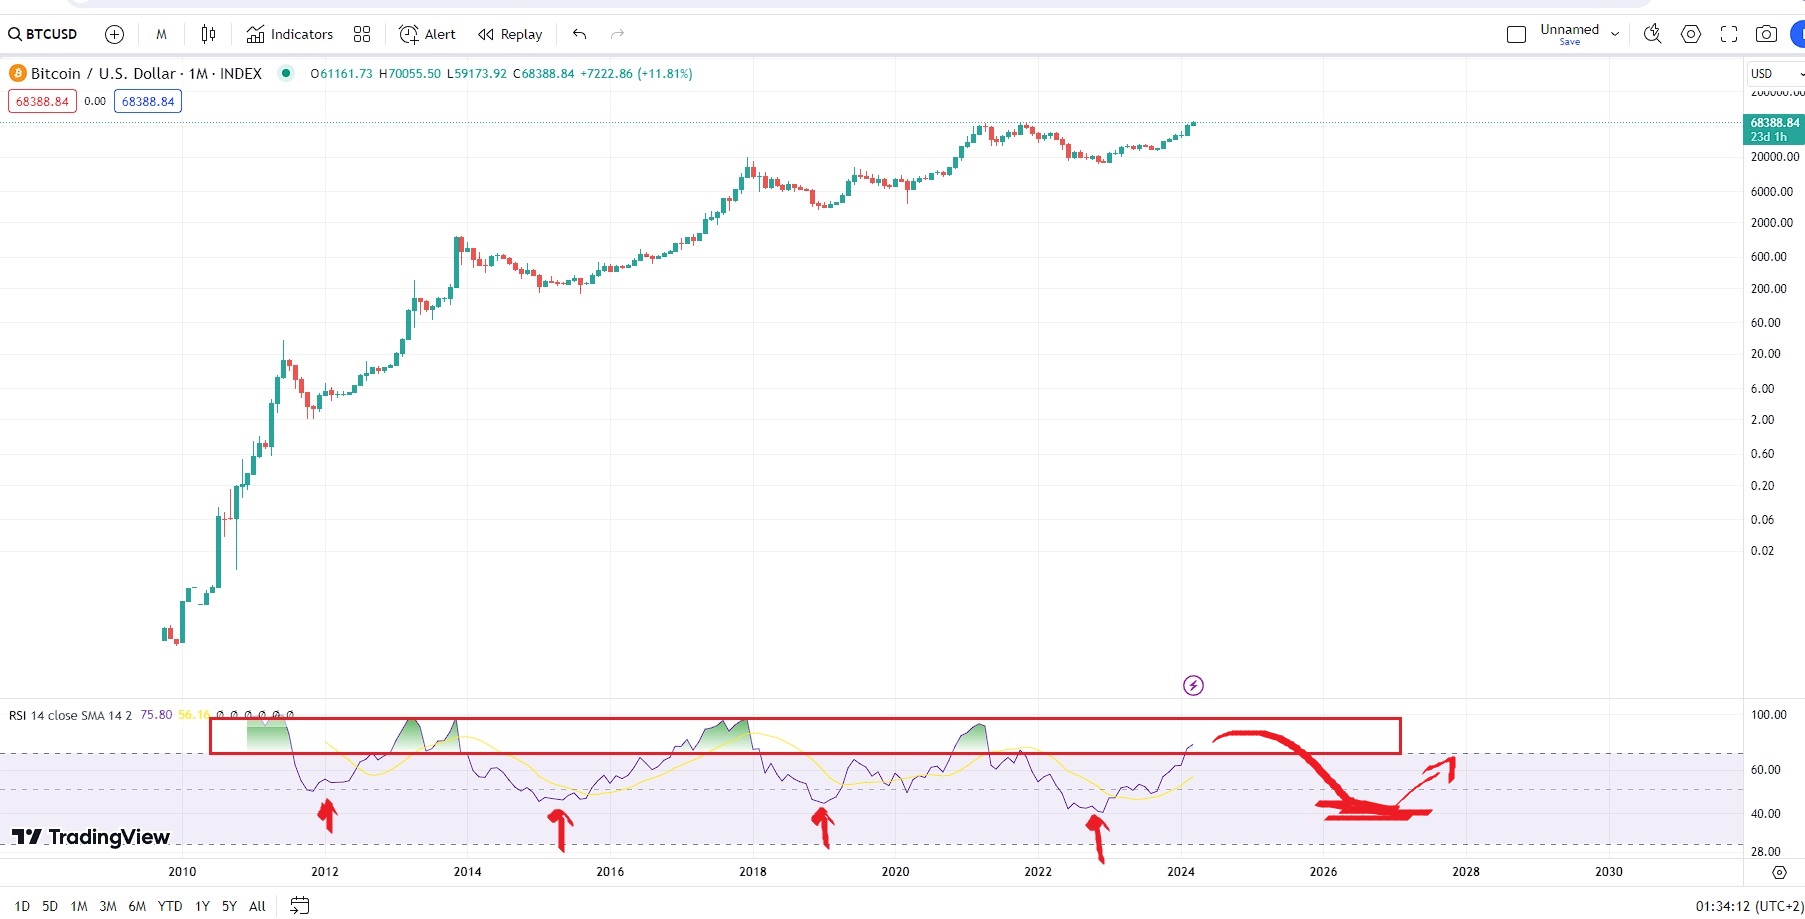
Task: Click the add symbol plus icon
Action: pos(114,34)
